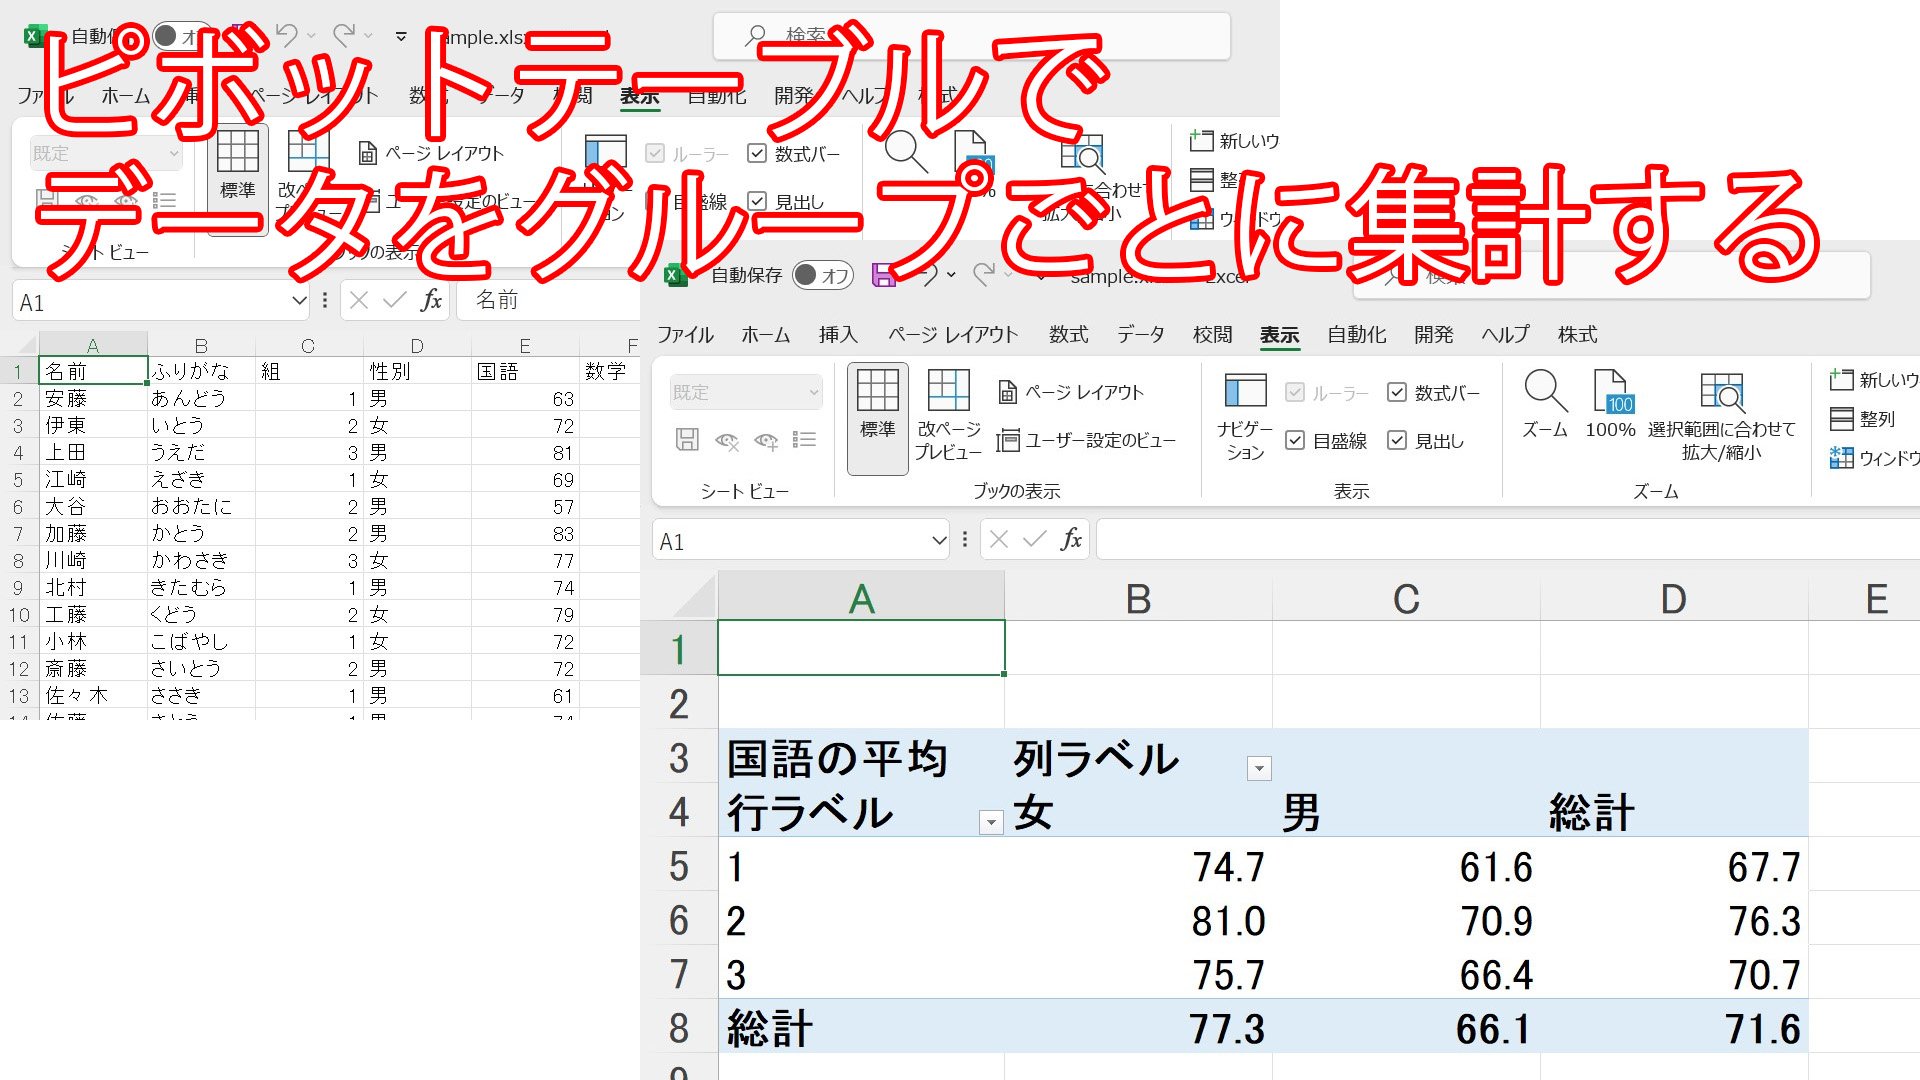This screenshot has width=1920, height=1080.
Task: Click ウィンドウ枠 freeze icon in pivot window
Action: point(1873,458)
